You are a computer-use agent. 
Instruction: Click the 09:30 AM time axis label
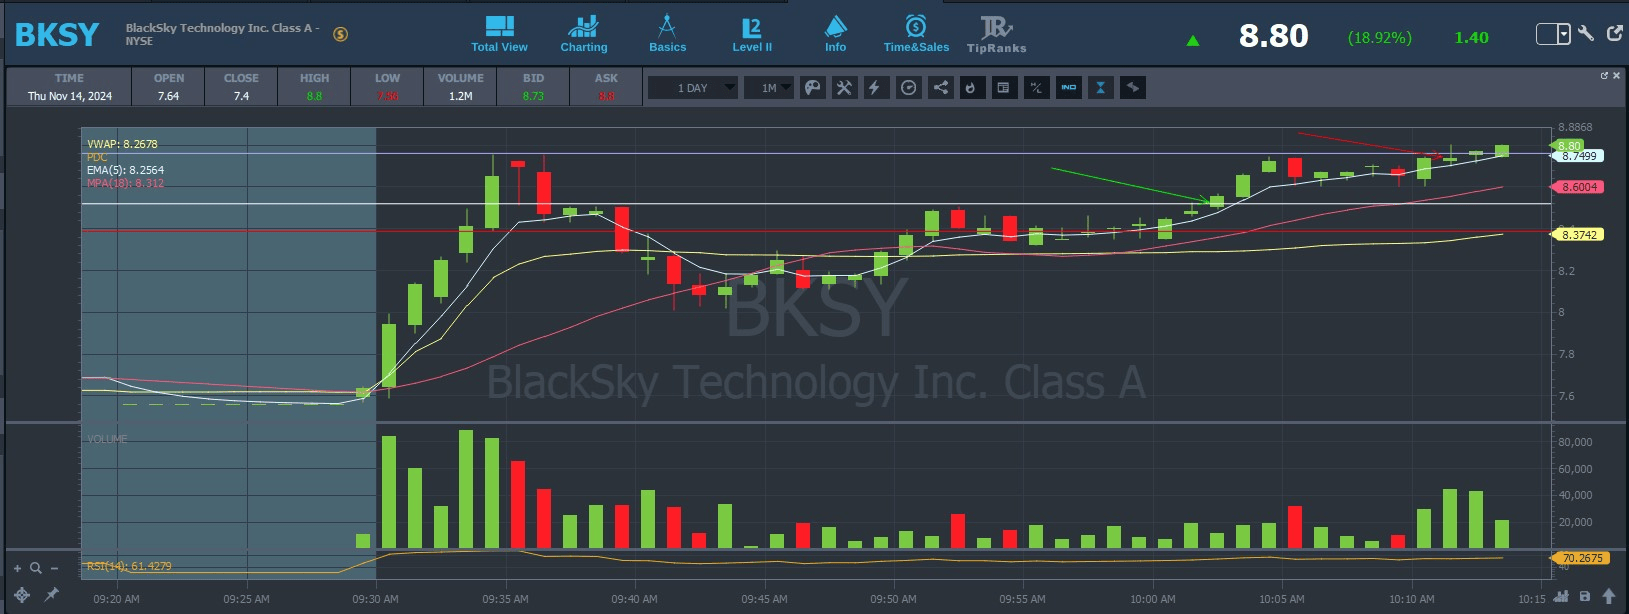pyautogui.click(x=375, y=599)
